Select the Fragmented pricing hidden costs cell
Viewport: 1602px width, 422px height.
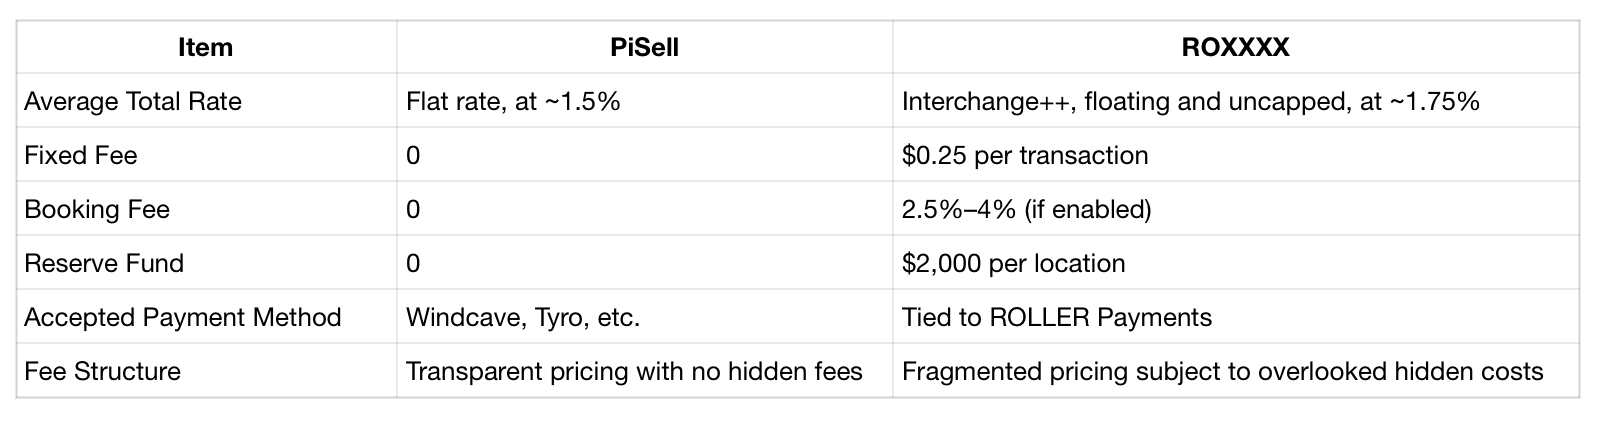1235,371
